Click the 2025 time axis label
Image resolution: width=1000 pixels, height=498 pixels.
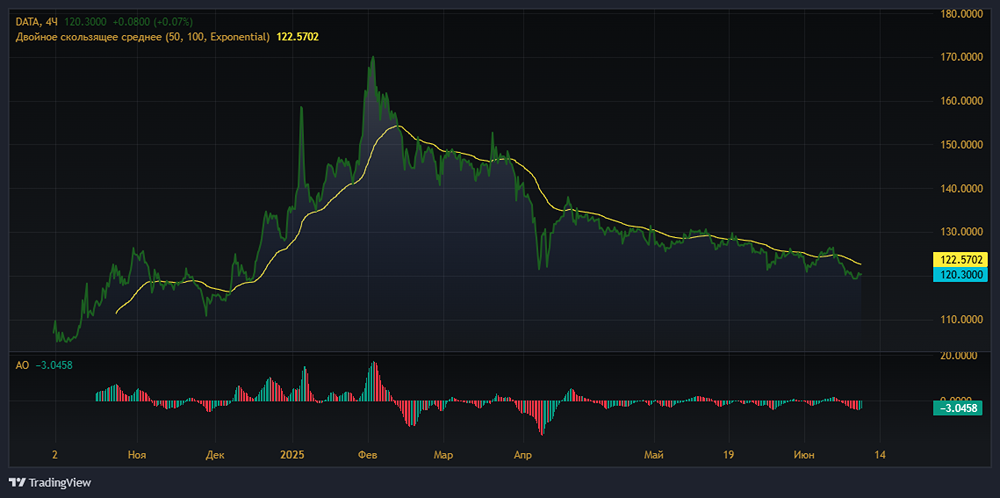pyautogui.click(x=292, y=455)
